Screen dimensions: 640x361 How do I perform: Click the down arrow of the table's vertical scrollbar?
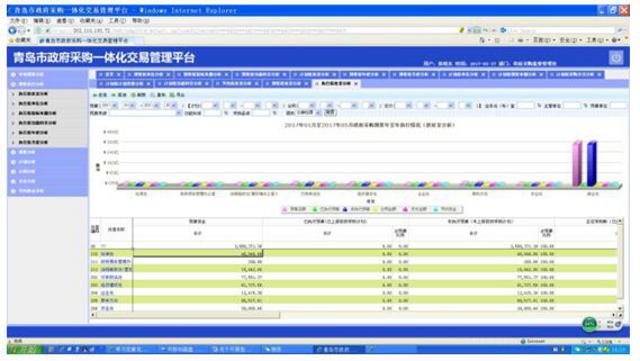[x=620, y=309]
